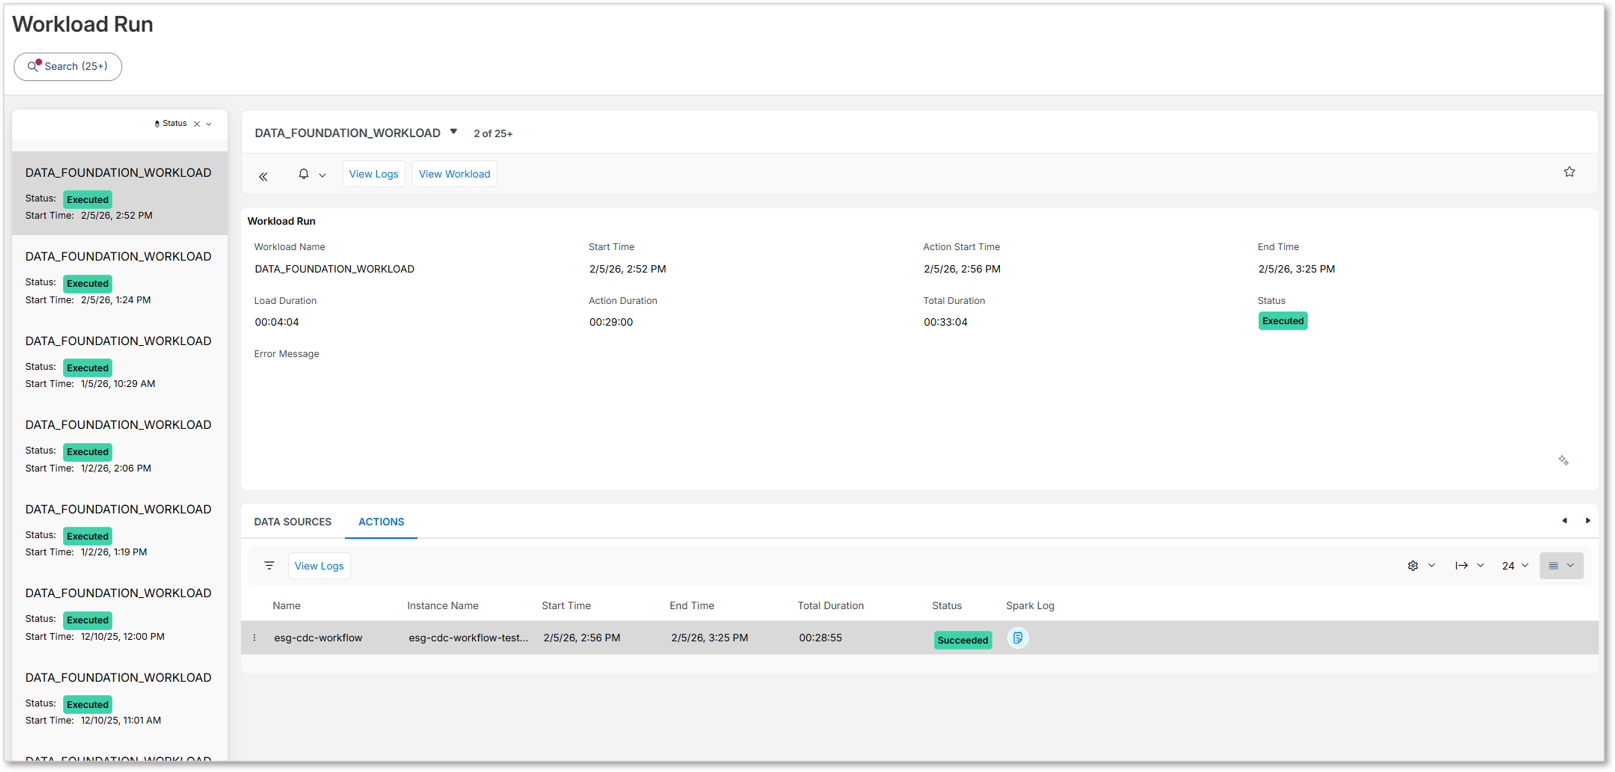1615x772 pixels.
Task: Click the list view layout icon
Action: click(x=1553, y=566)
